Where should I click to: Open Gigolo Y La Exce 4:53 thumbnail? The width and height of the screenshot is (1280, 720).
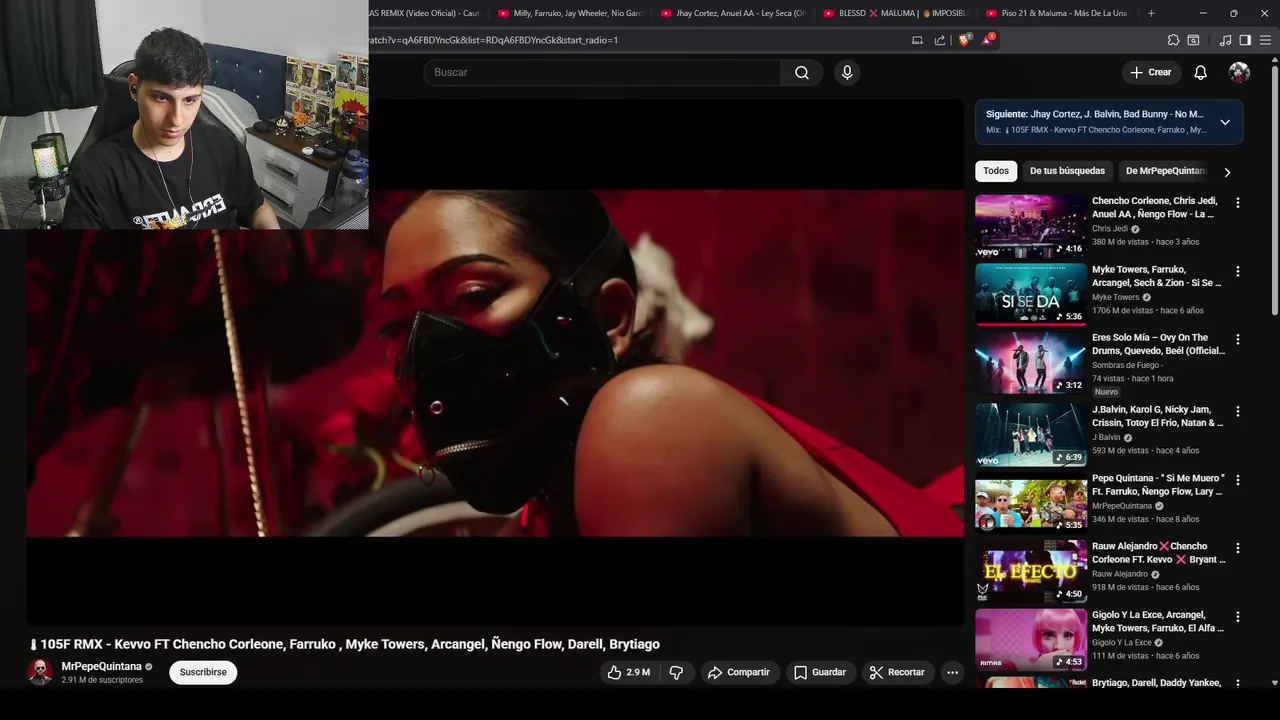point(1030,640)
